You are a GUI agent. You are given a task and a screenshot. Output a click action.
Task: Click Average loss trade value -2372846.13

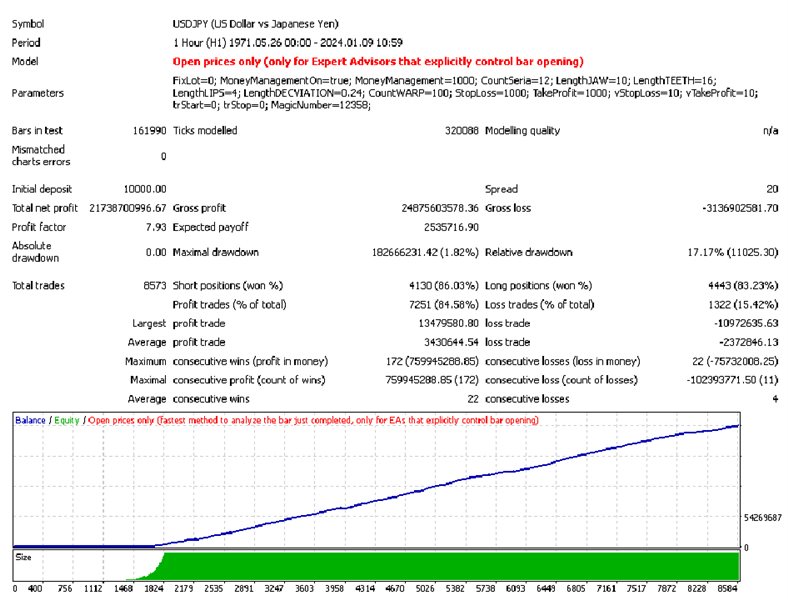click(749, 342)
